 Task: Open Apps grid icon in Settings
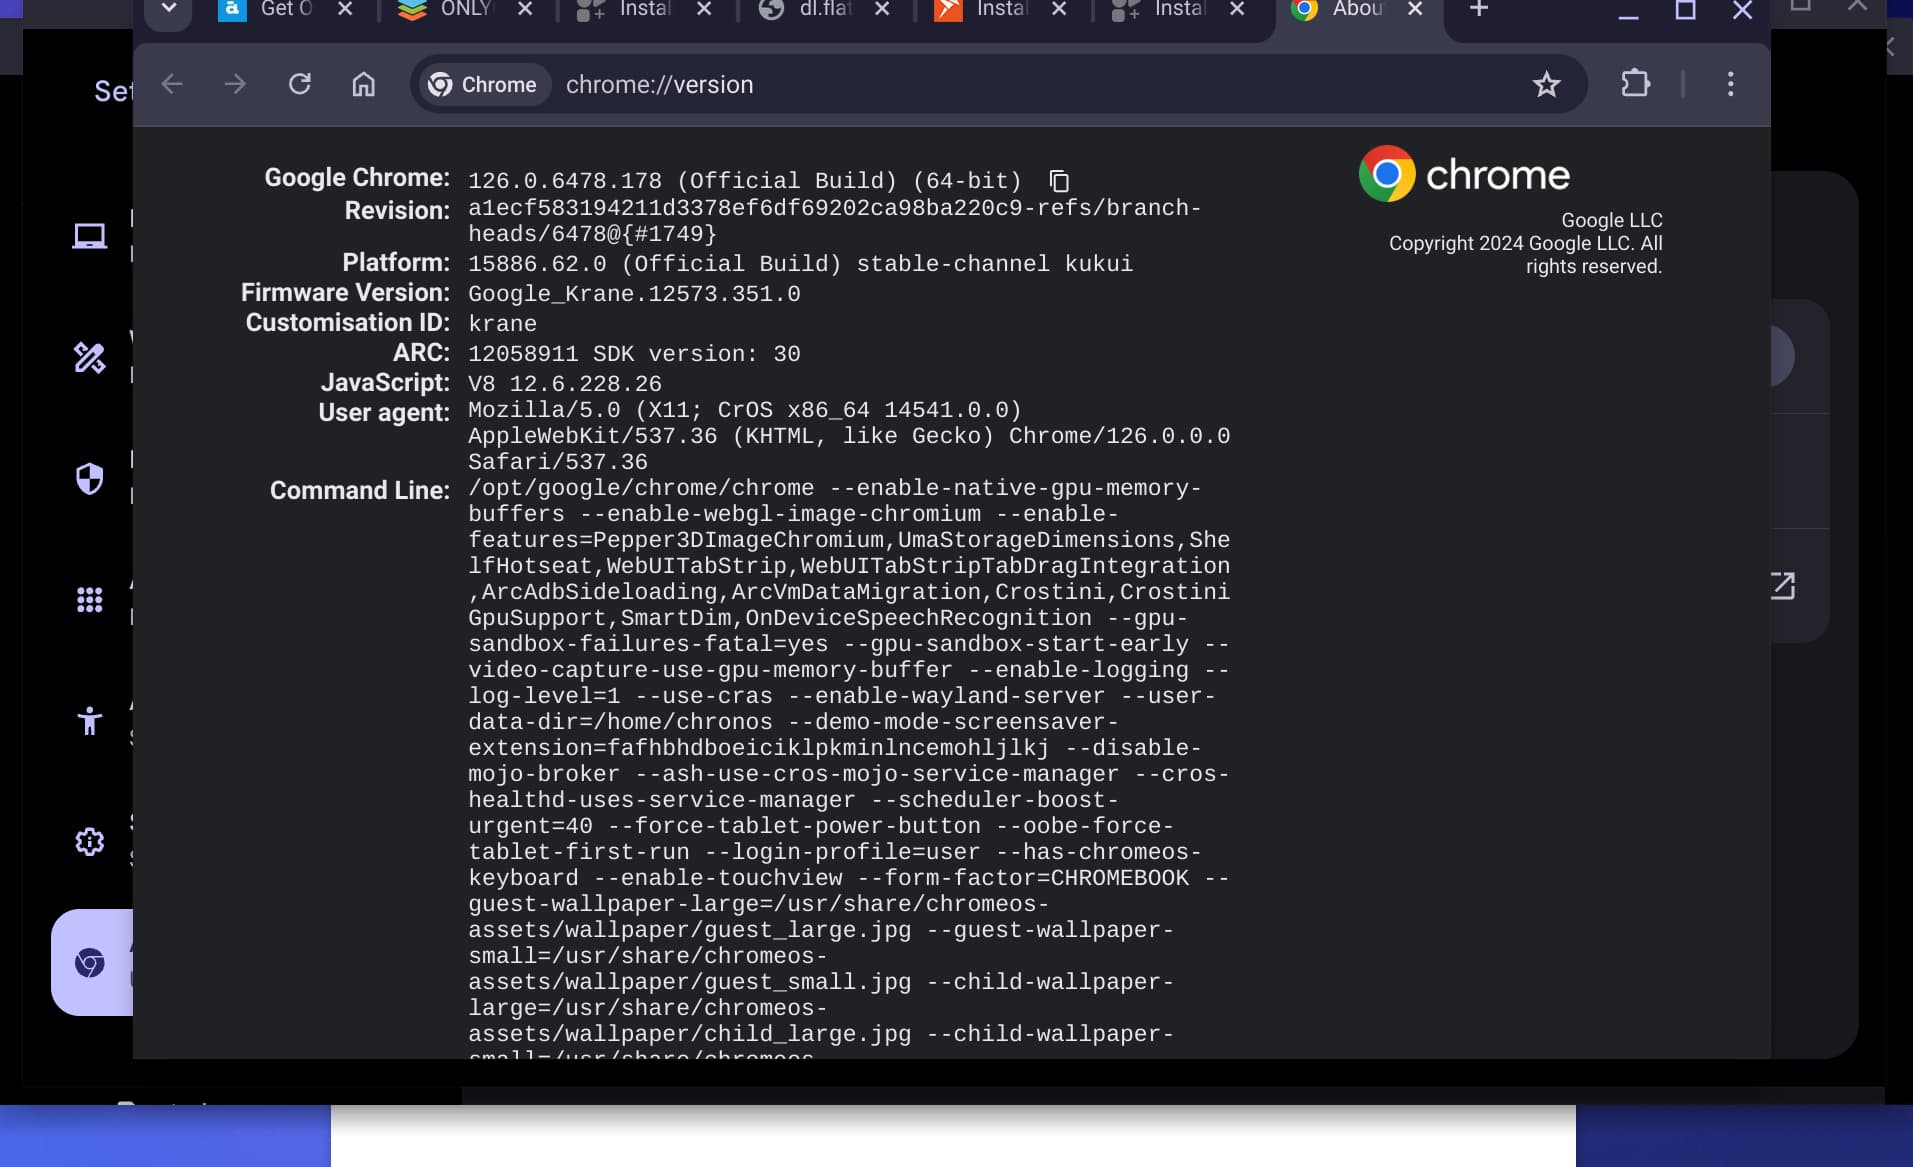click(x=90, y=600)
